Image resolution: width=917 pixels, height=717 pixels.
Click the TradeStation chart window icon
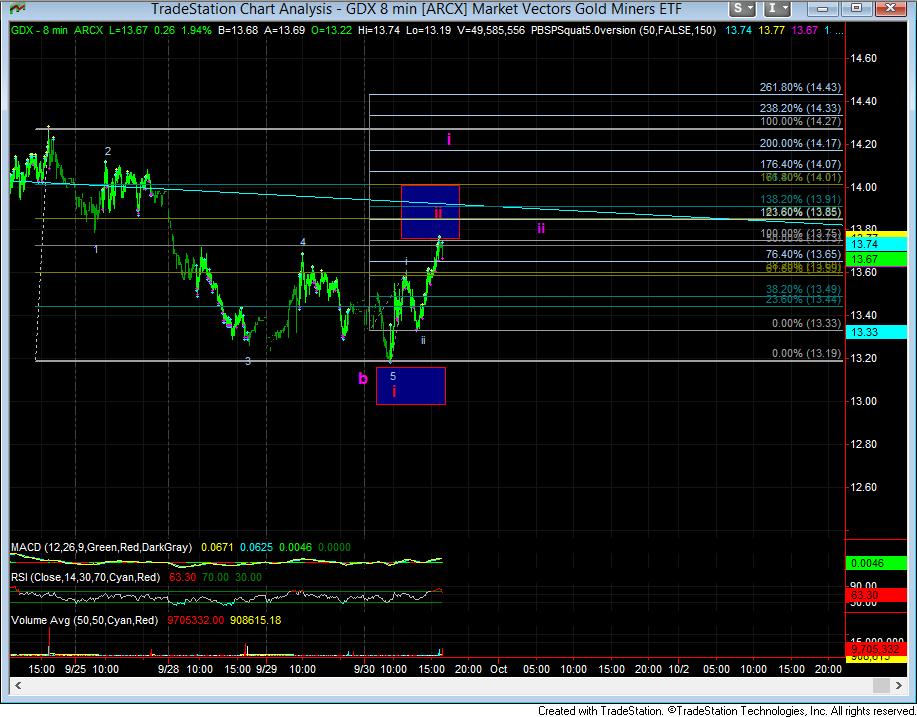click(x=19, y=8)
